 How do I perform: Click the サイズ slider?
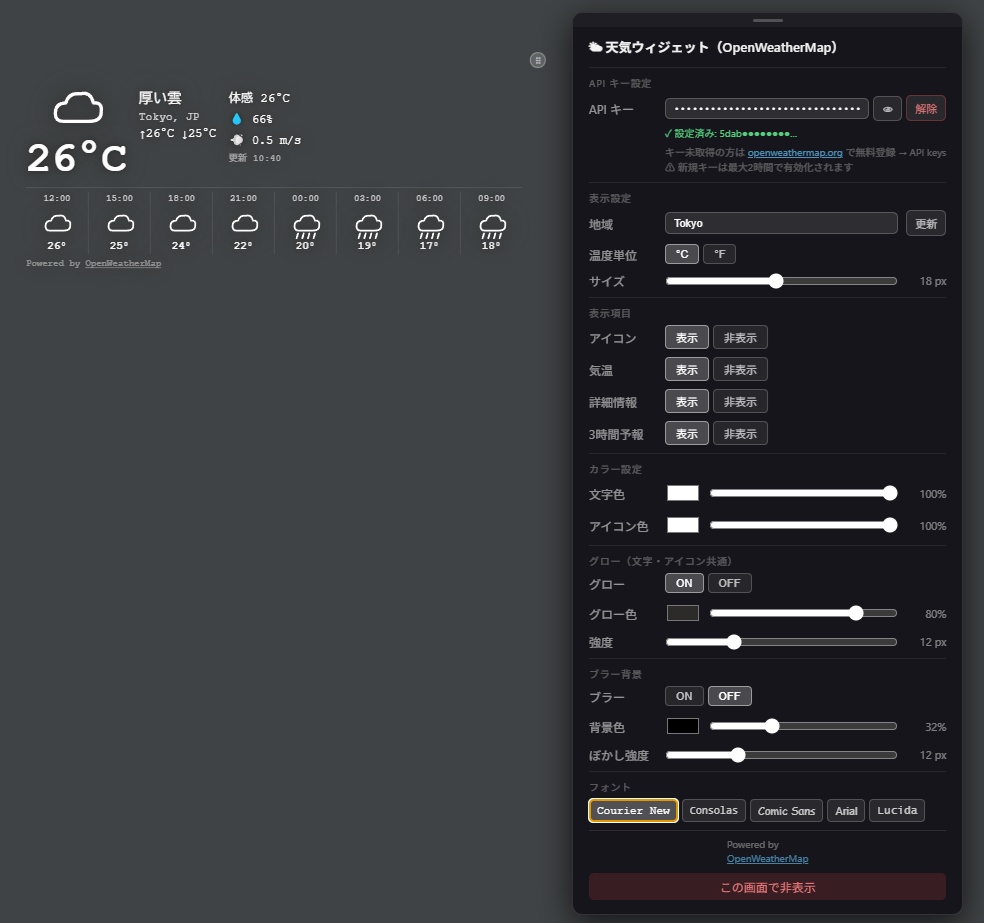tap(781, 281)
